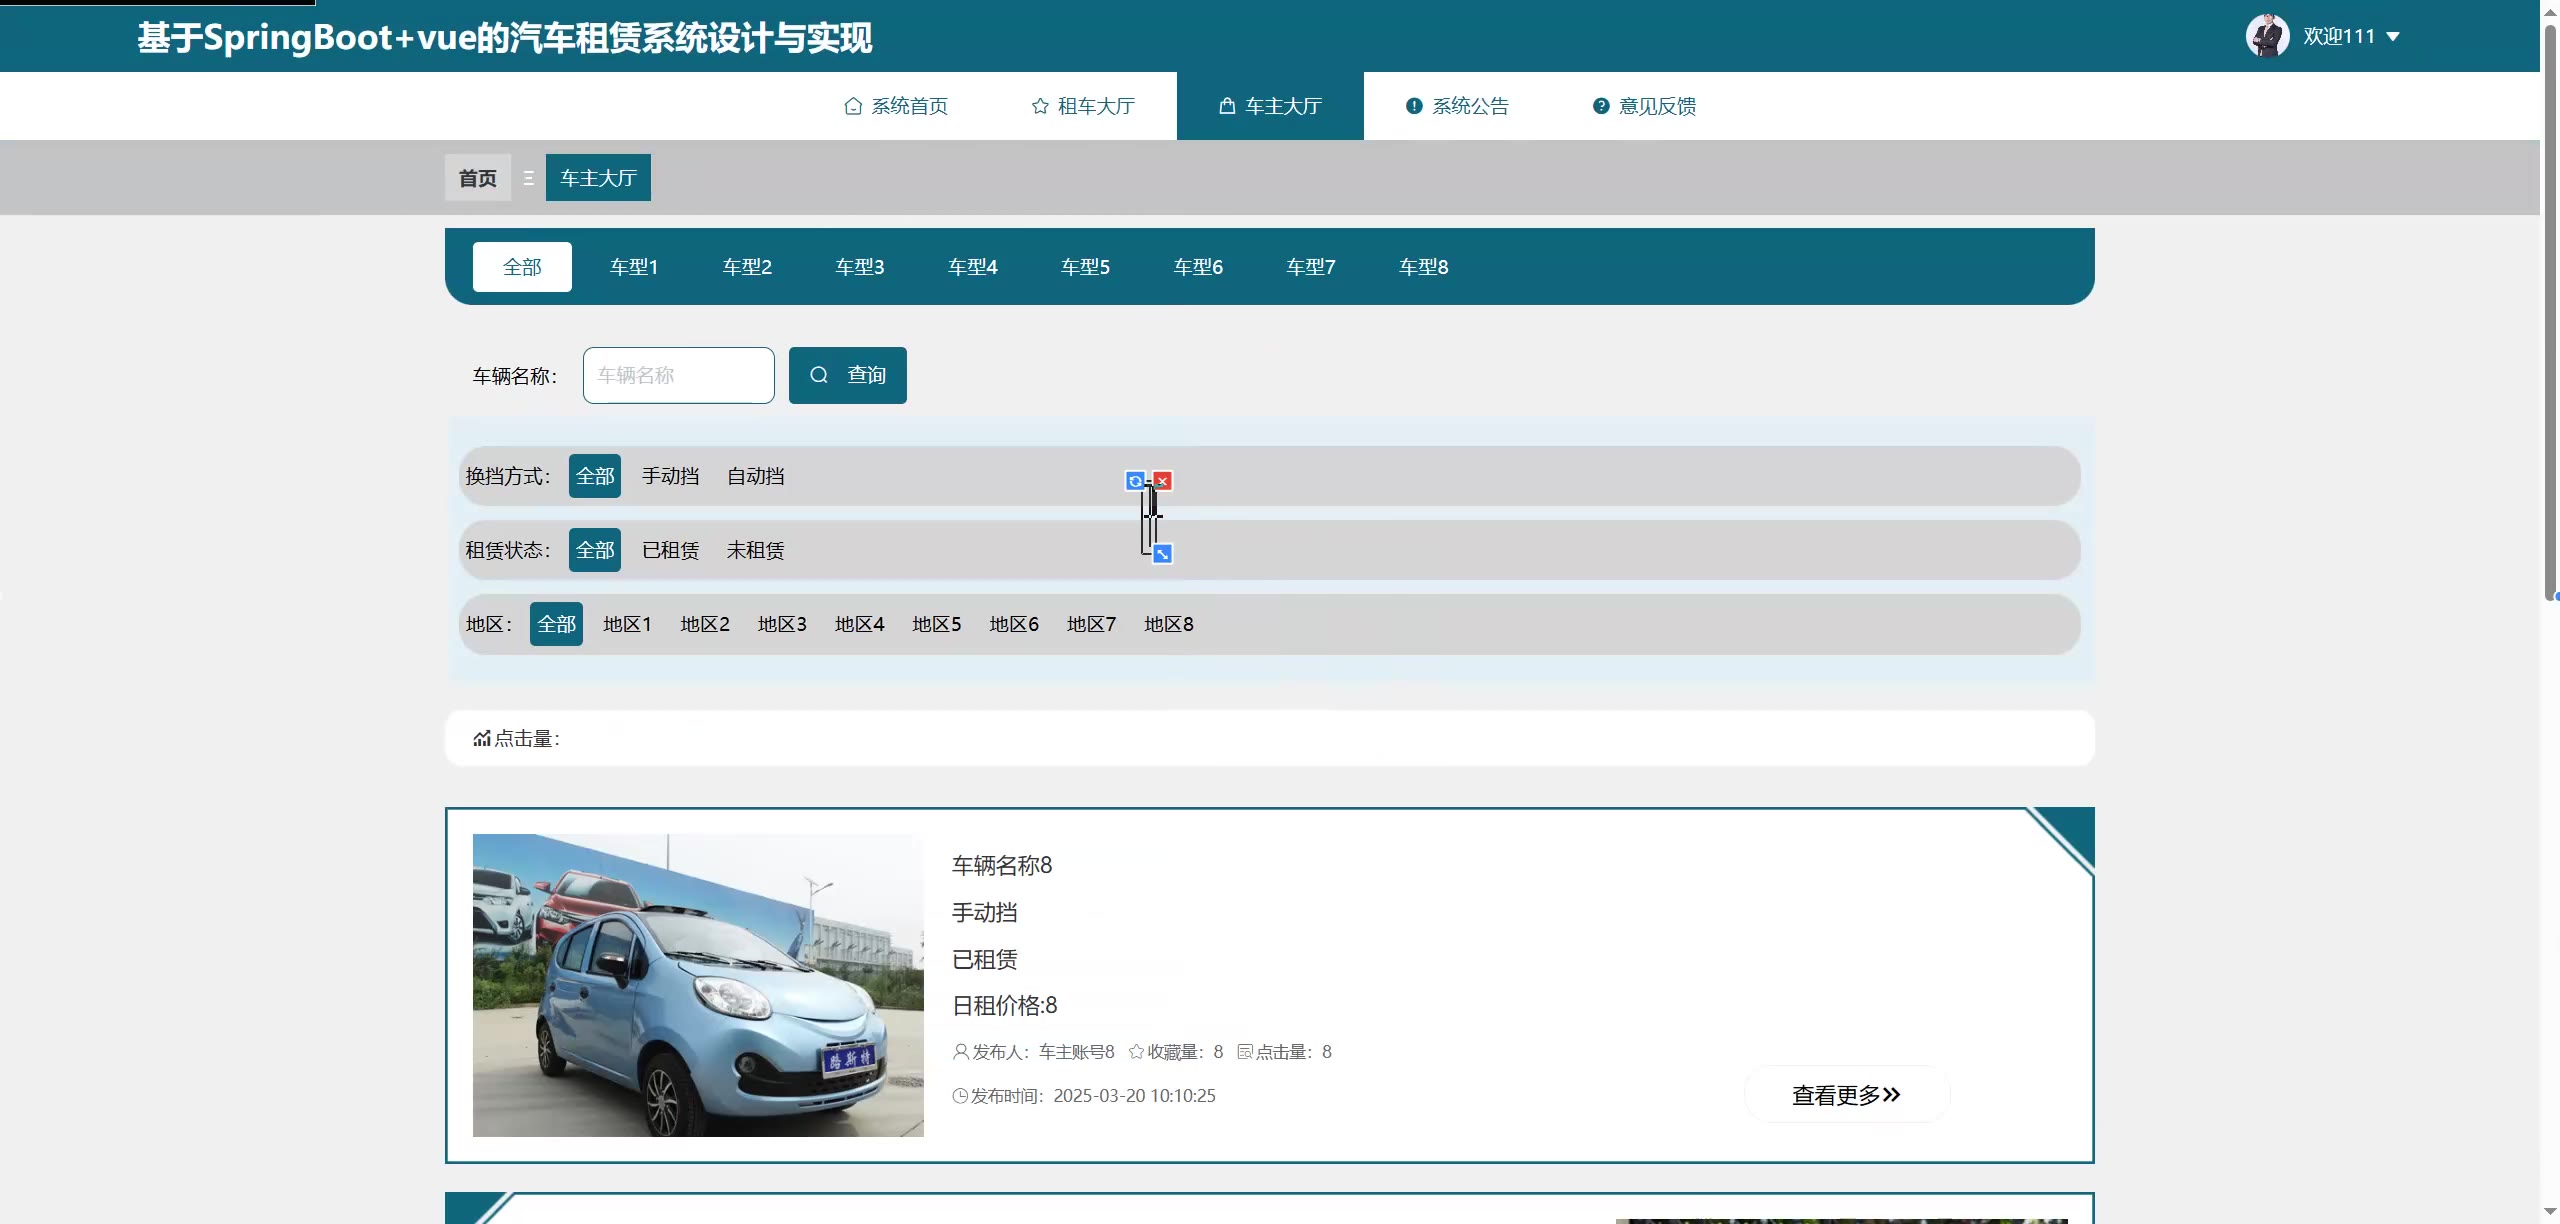Viewport: 2560px width, 1224px height.
Task: Click the 查询 search button
Action: click(847, 375)
